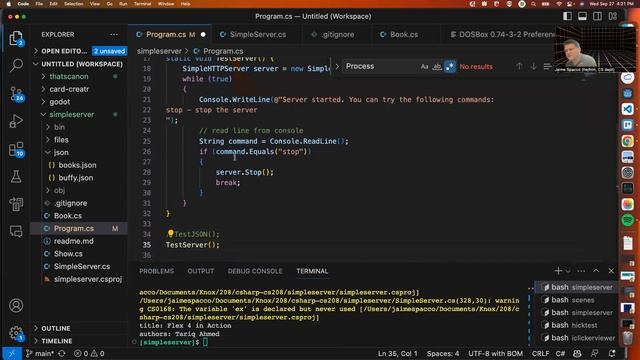Click Spaces: 4 indentation setting

click(x=443, y=353)
